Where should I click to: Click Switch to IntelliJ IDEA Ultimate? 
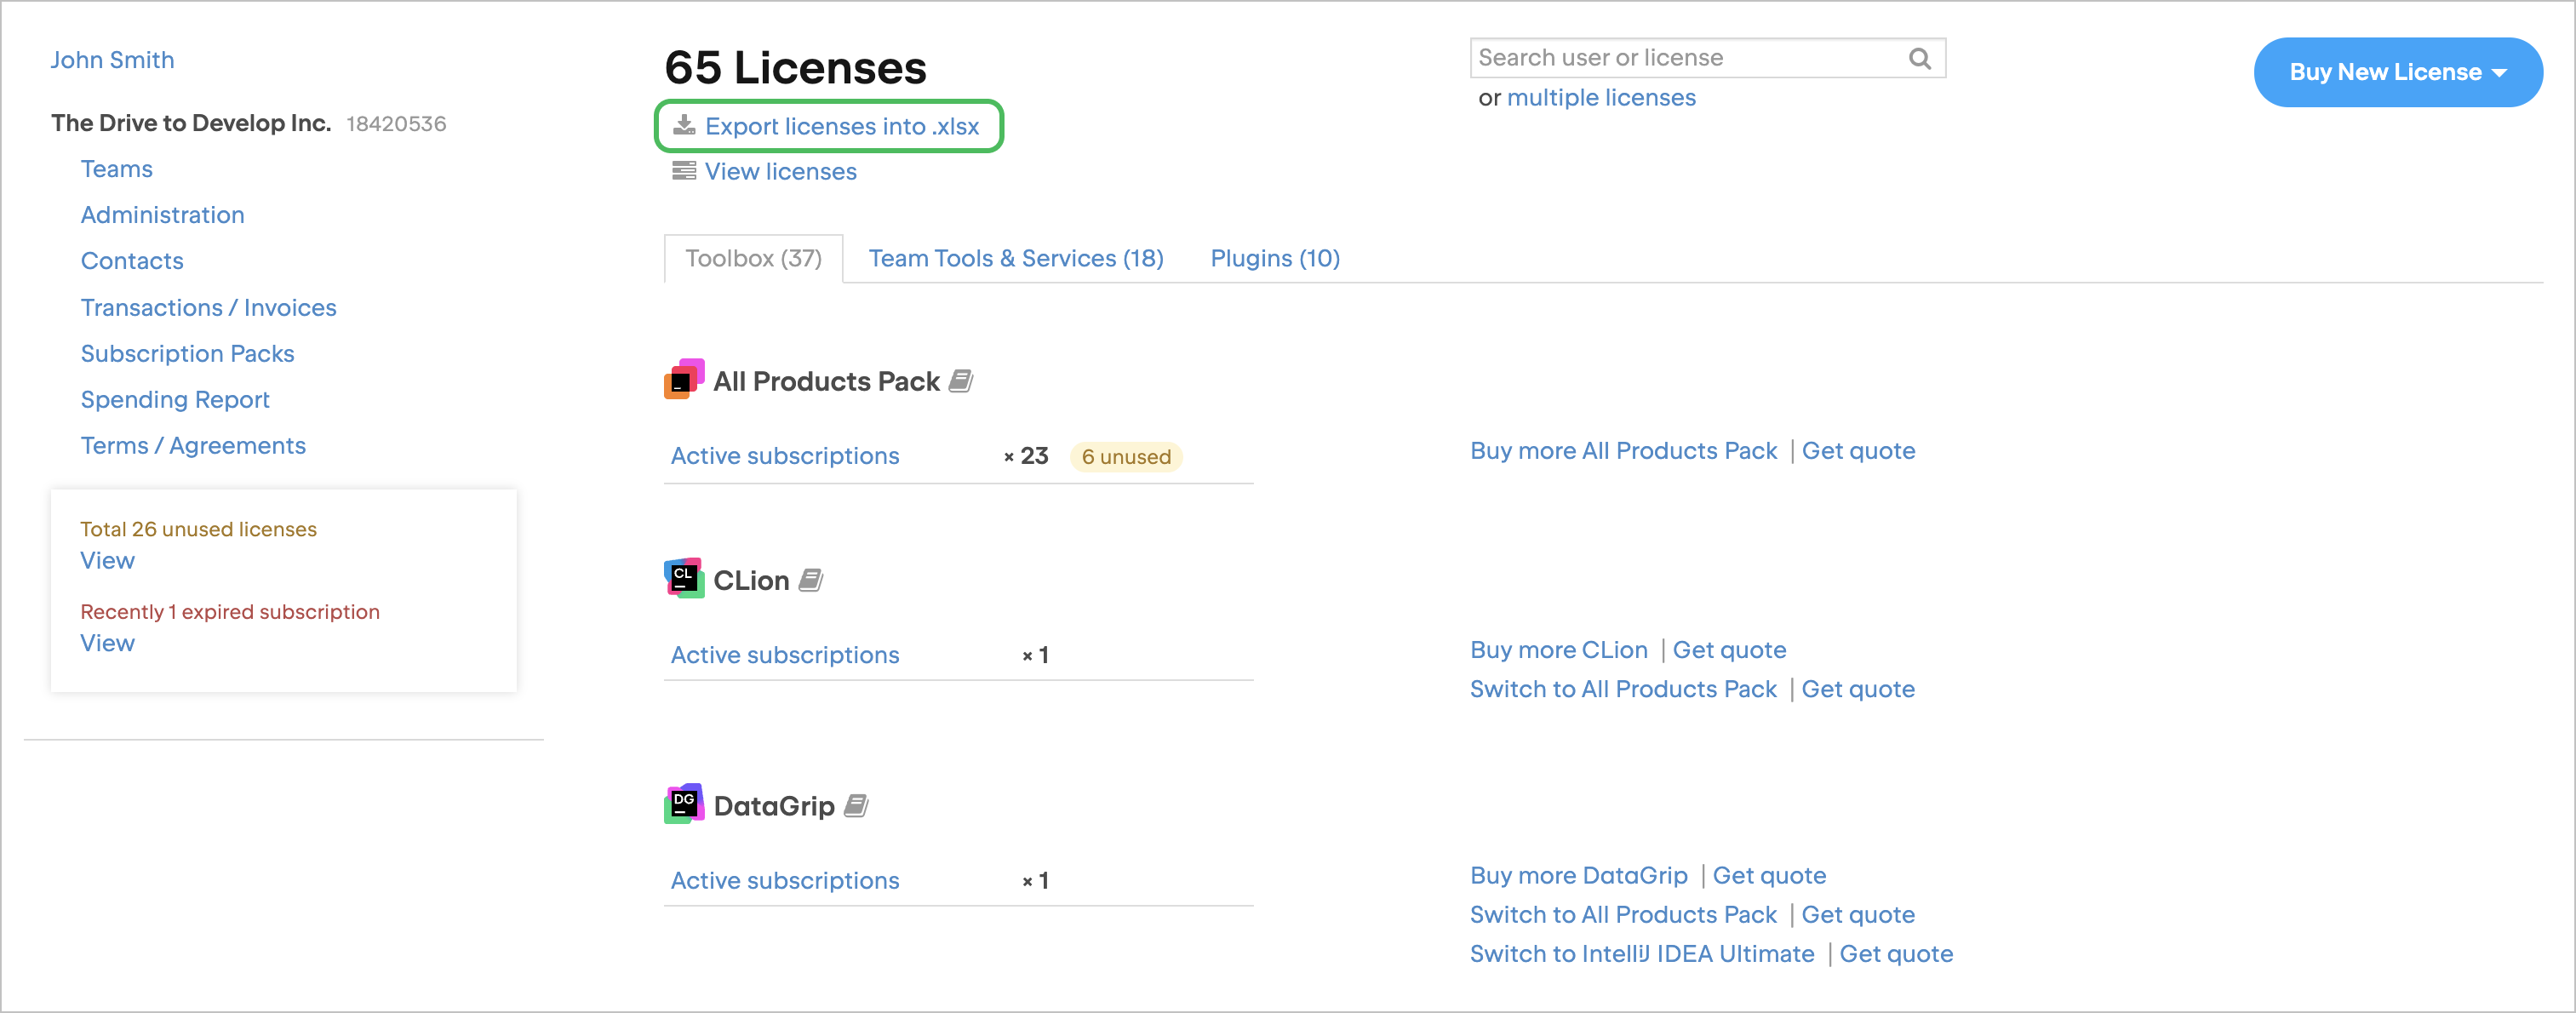[x=1641, y=953]
